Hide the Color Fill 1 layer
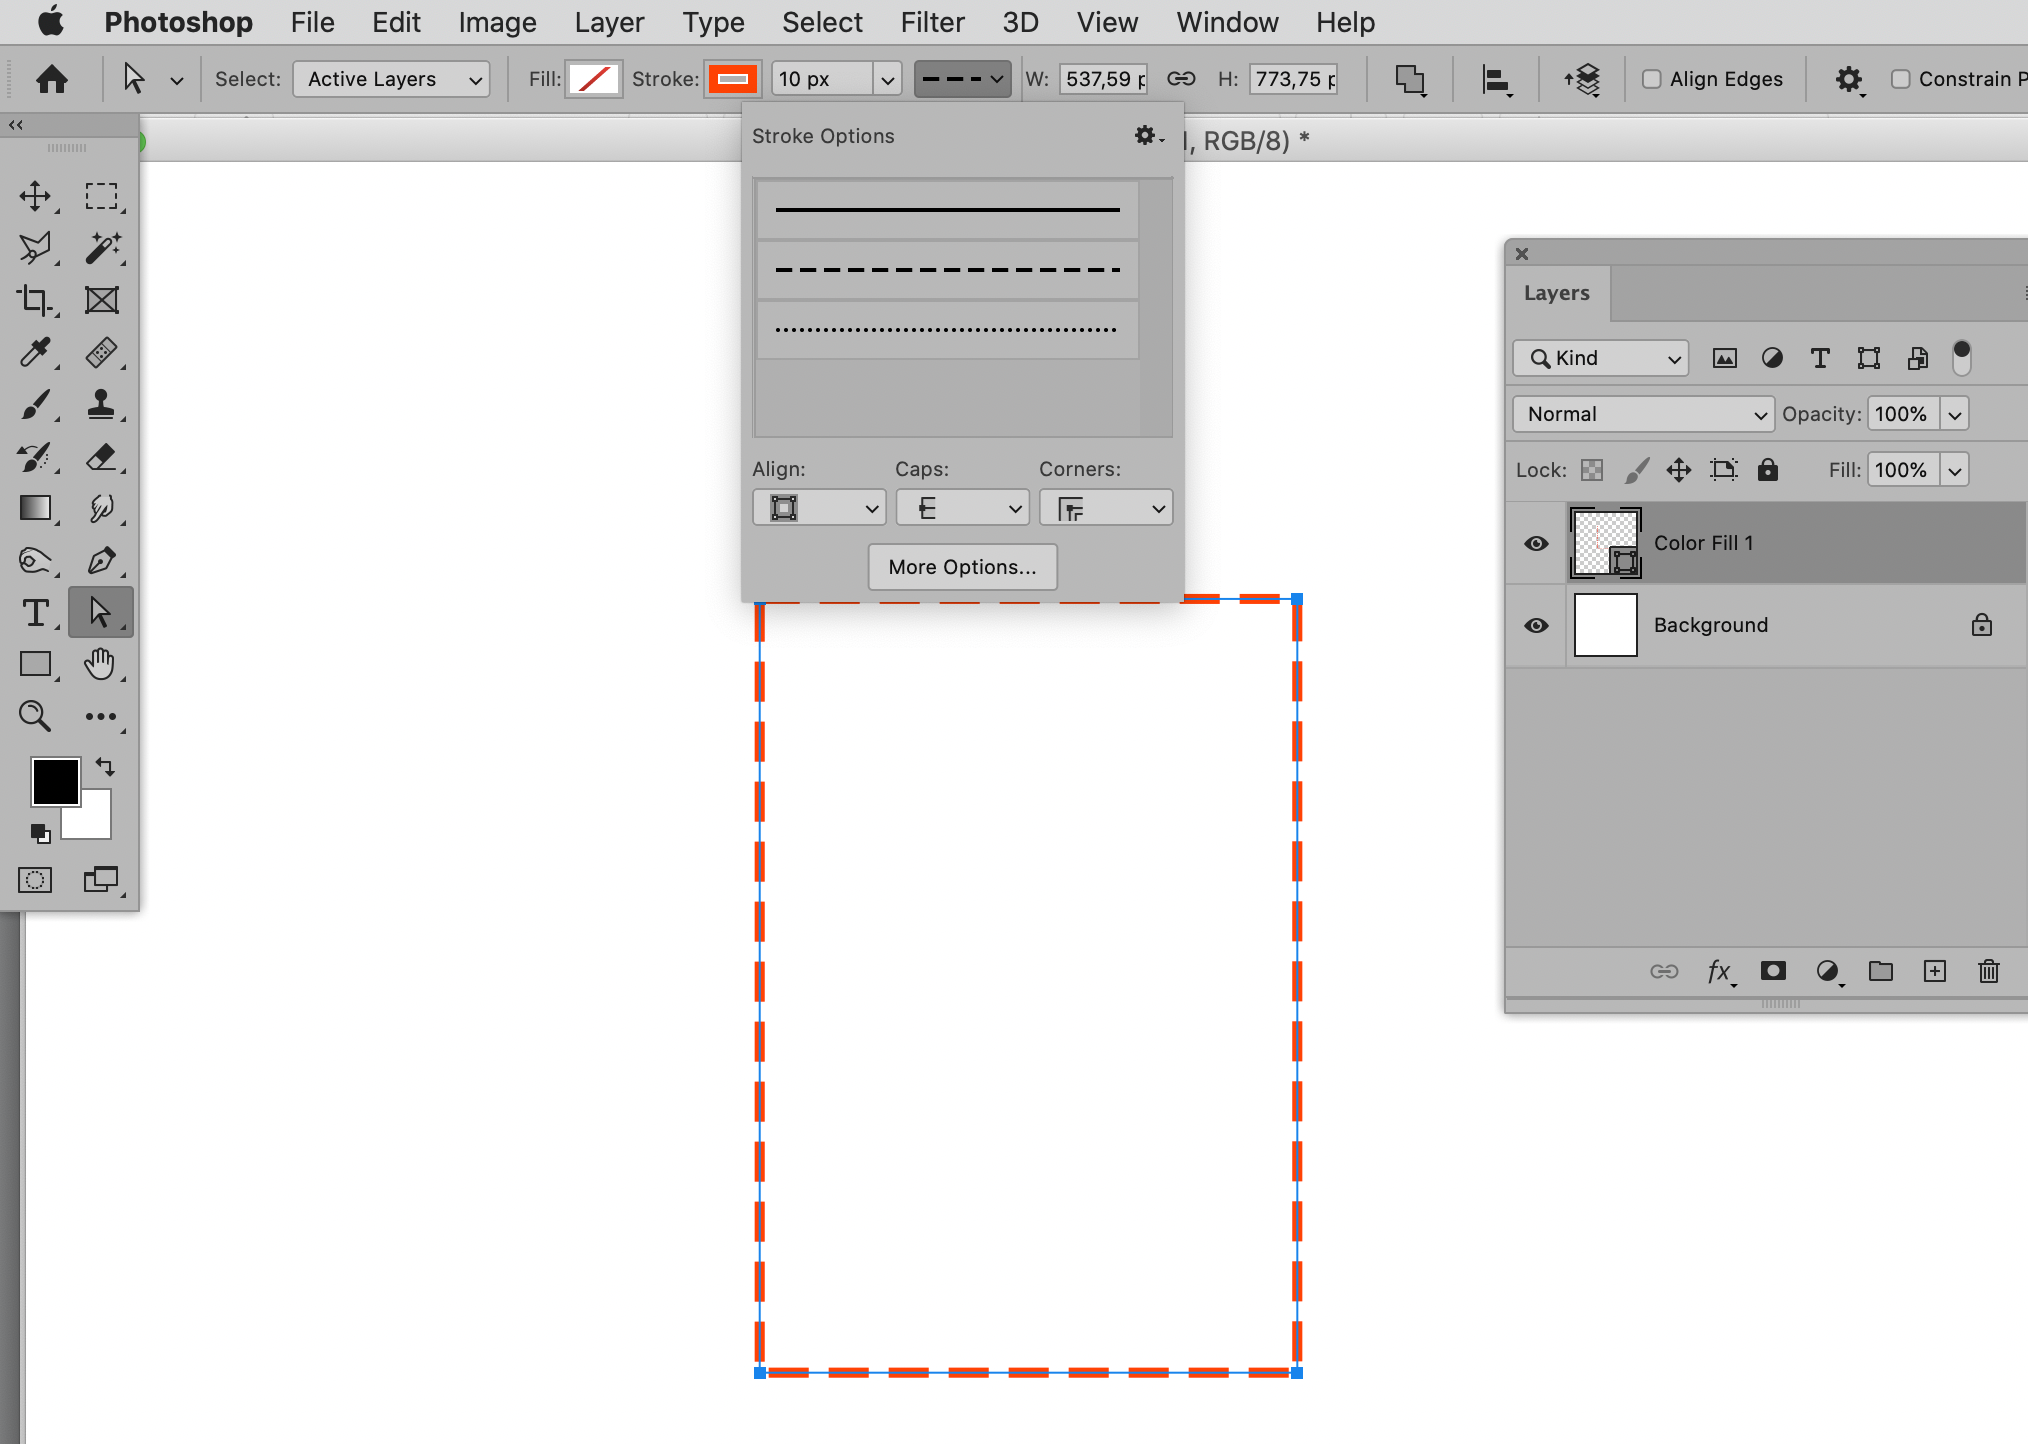The width and height of the screenshot is (2028, 1444). 1536,543
